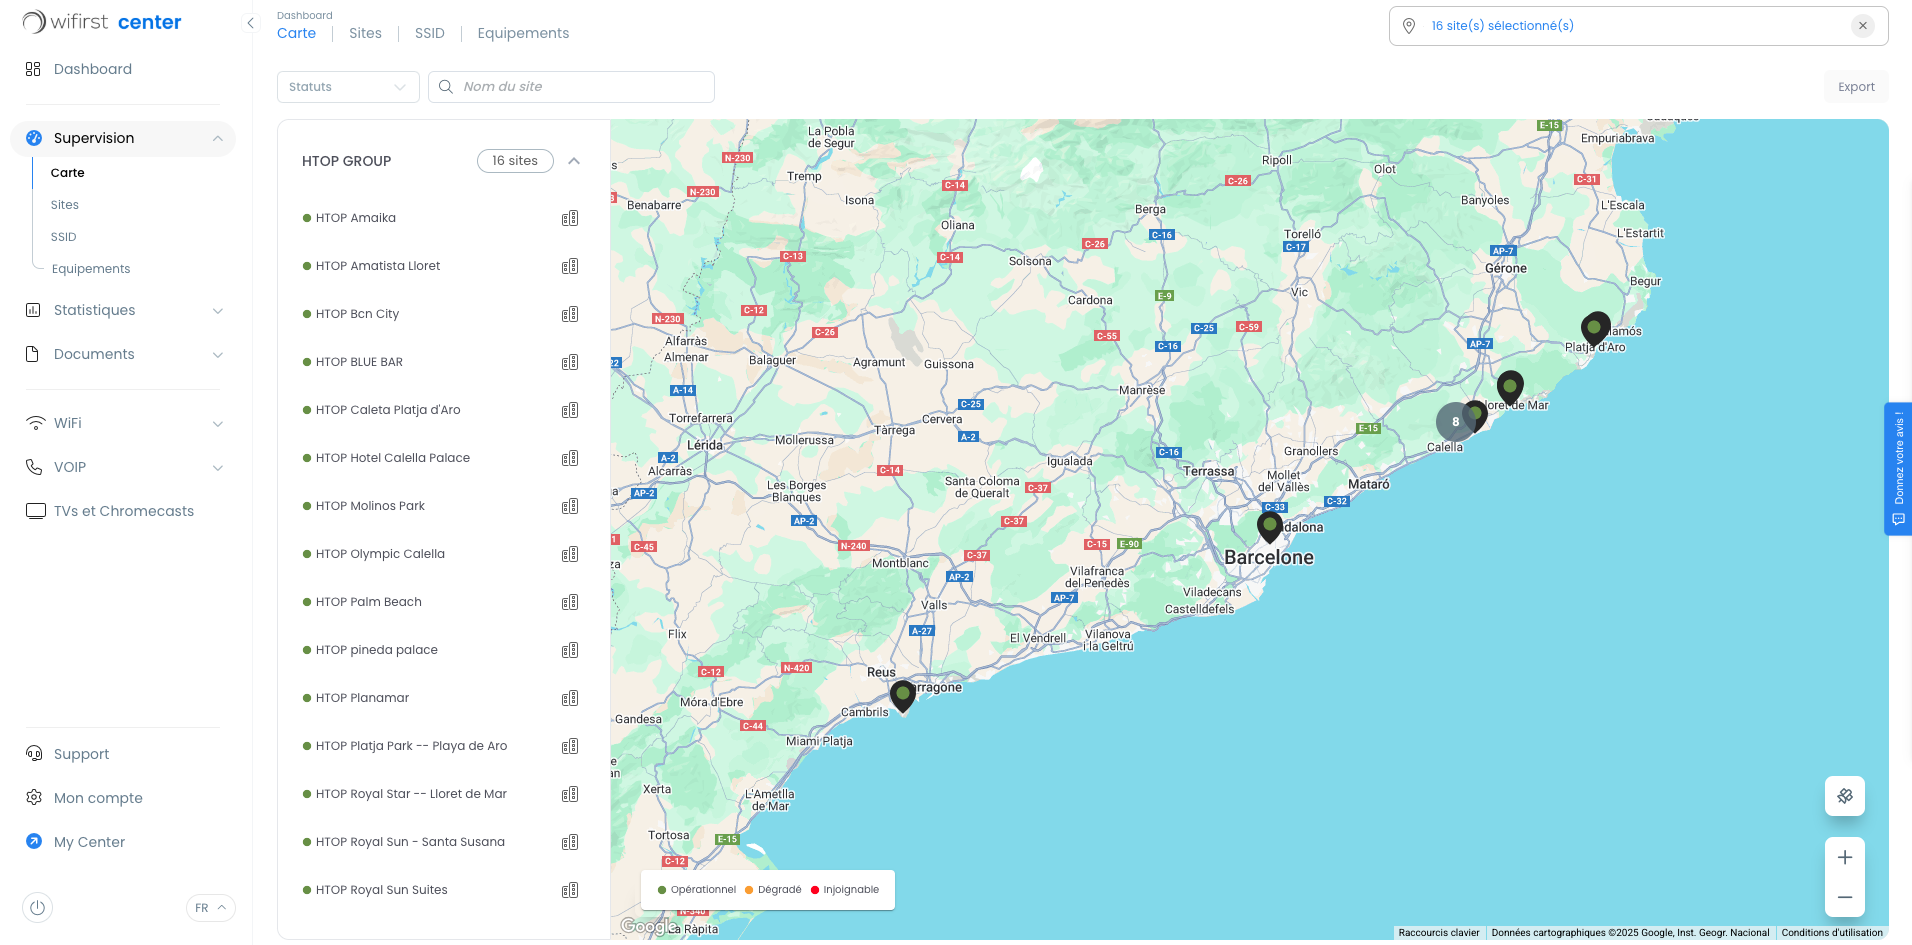Open the building icon for HTOP Molinos Park
The width and height of the screenshot is (1912, 945).
pos(570,506)
